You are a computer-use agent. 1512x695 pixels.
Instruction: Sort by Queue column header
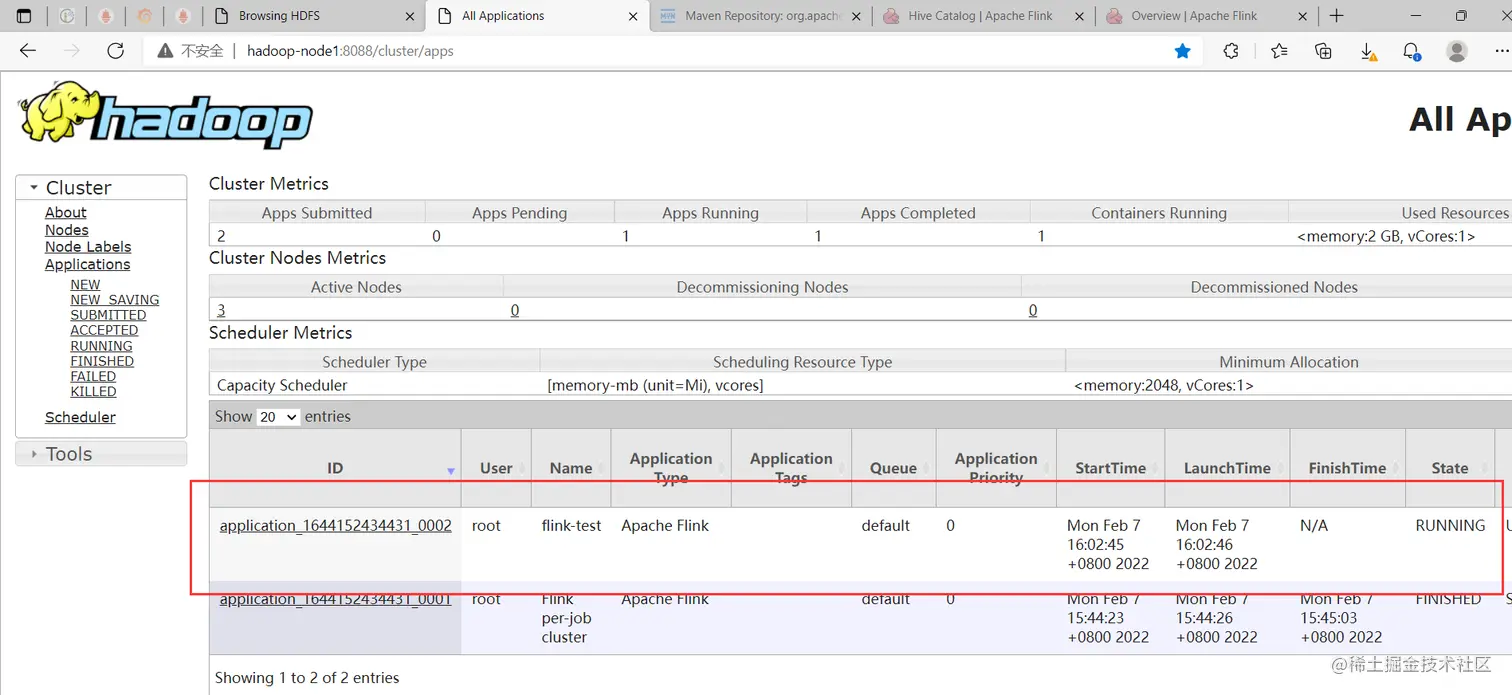[893, 468]
